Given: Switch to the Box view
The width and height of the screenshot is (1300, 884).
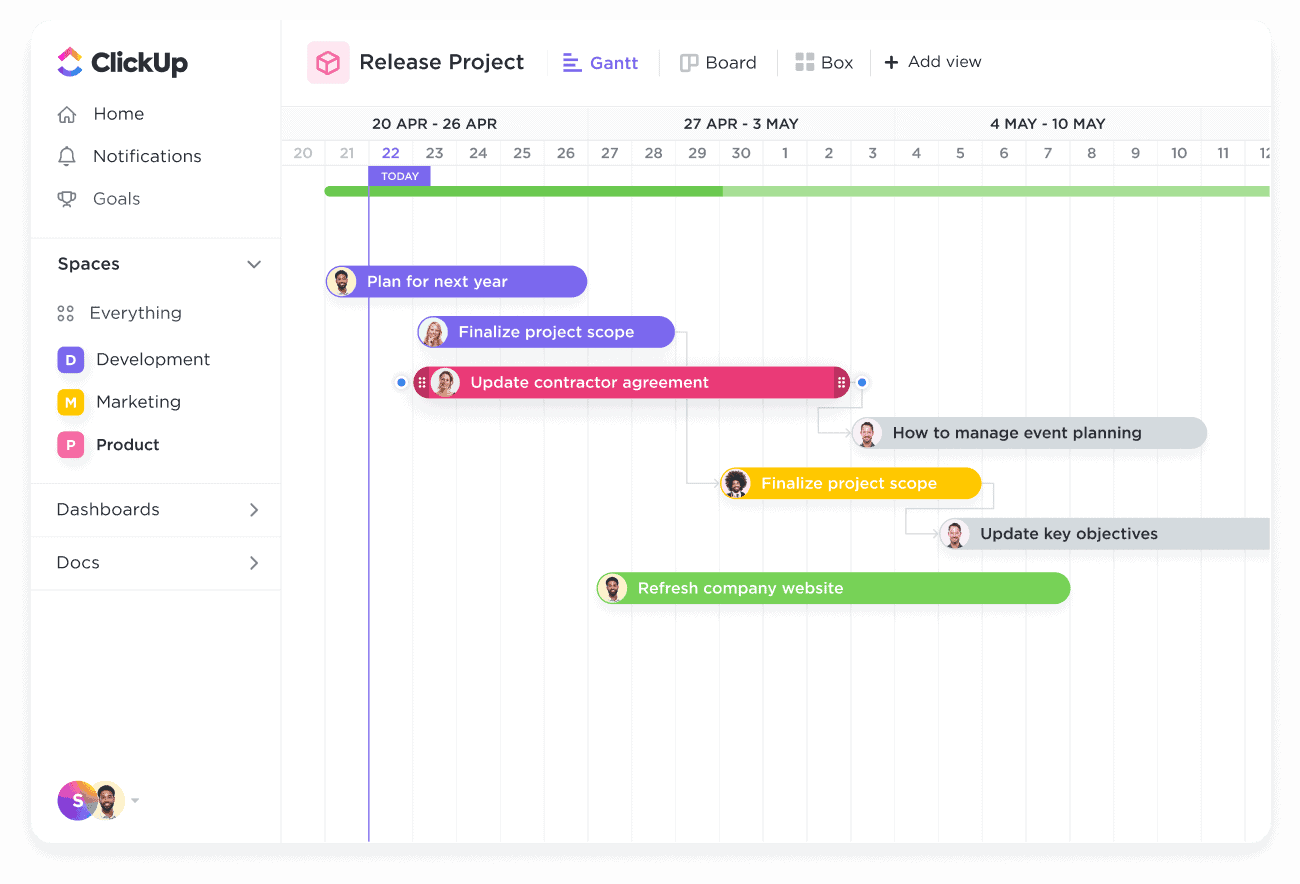Looking at the screenshot, I should click(x=824, y=62).
